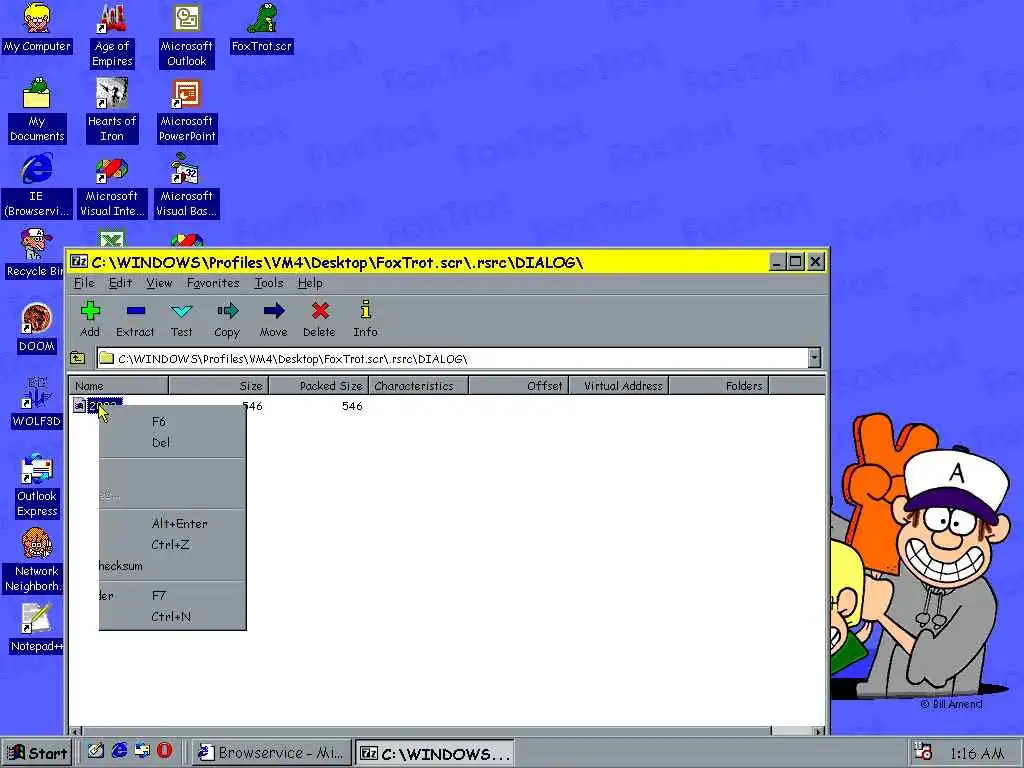Sort by the Folders column header
Image resolution: width=1024 pixels, height=768 pixels.
tap(718, 385)
